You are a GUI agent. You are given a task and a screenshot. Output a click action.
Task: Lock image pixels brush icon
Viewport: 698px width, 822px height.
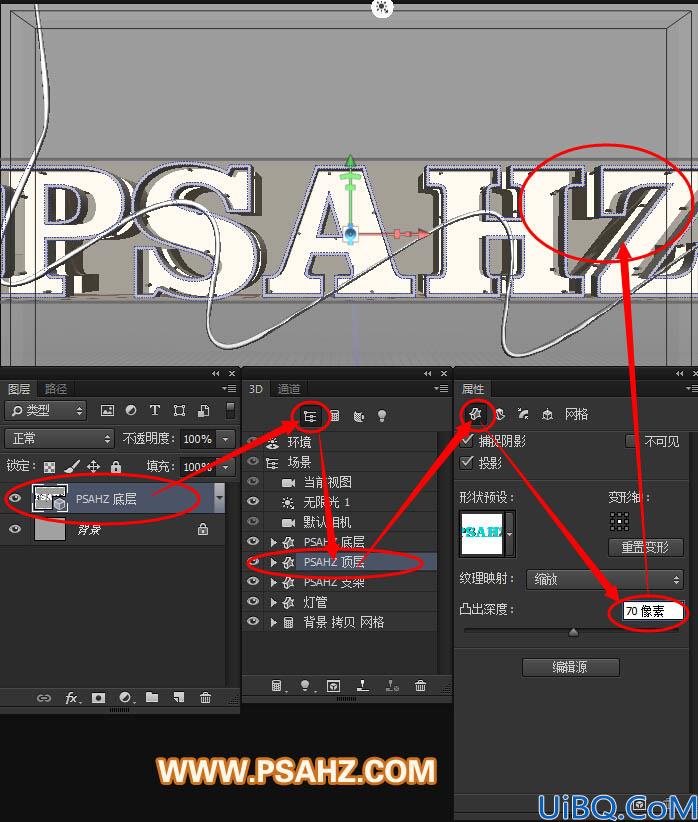pos(72,466)
